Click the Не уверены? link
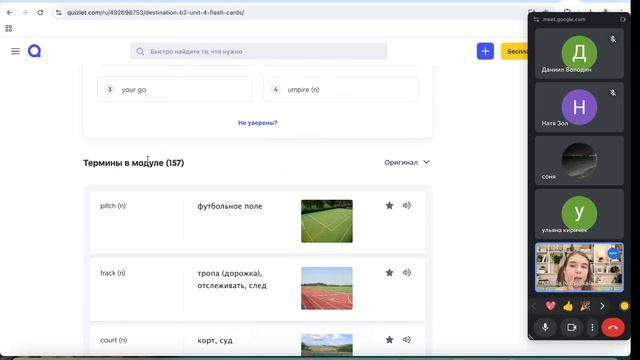The height and width of the screenshot is (360, 640). tap(258, 123)
